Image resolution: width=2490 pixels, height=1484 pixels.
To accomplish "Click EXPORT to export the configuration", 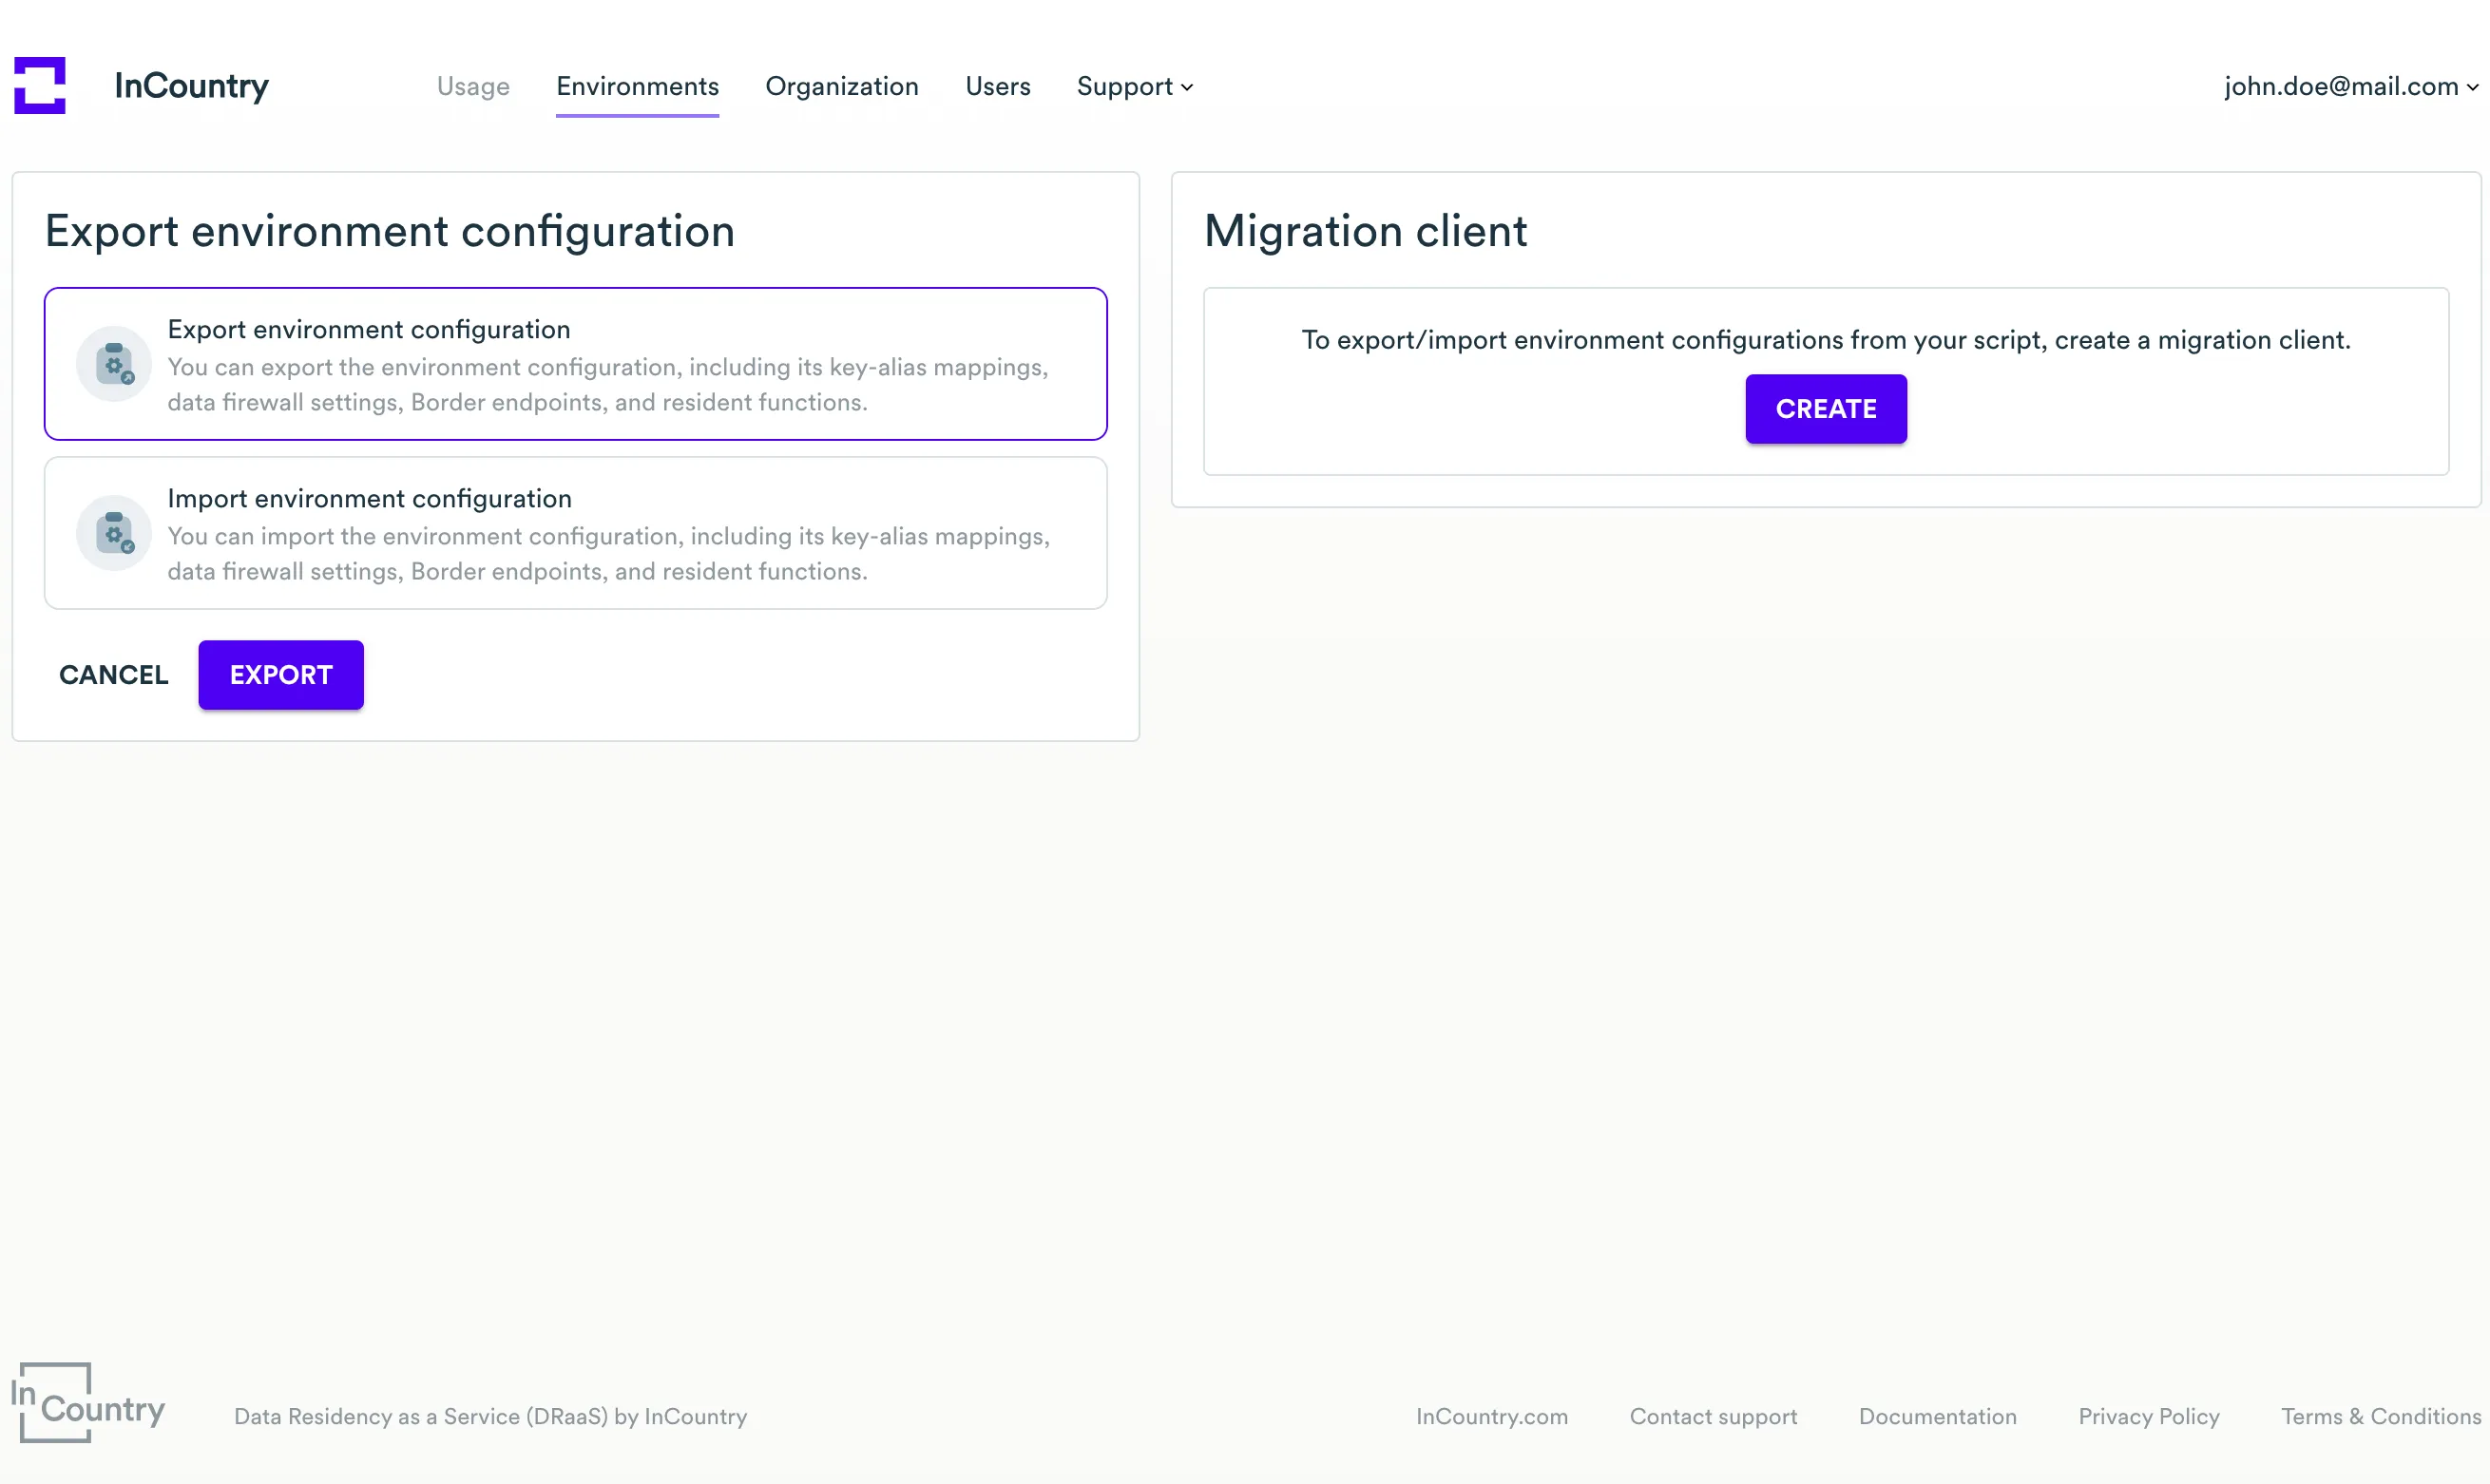I will (280, 674).
